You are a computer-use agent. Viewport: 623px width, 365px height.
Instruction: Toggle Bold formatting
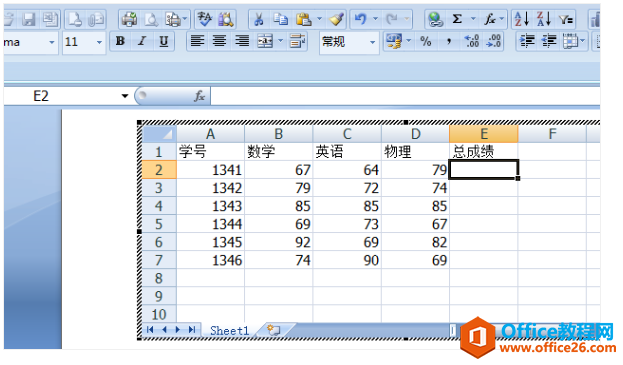click(120, 41)
